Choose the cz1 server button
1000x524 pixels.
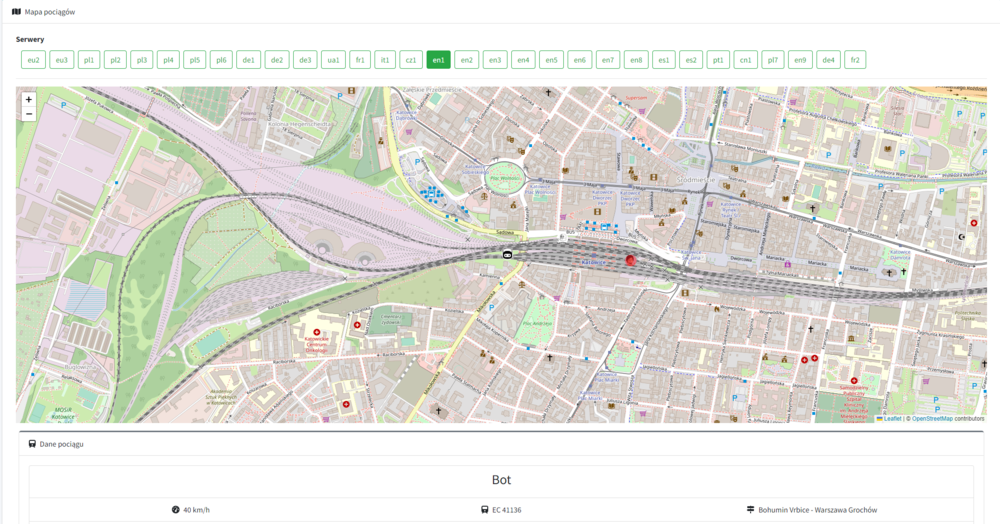tap(411, 60)
